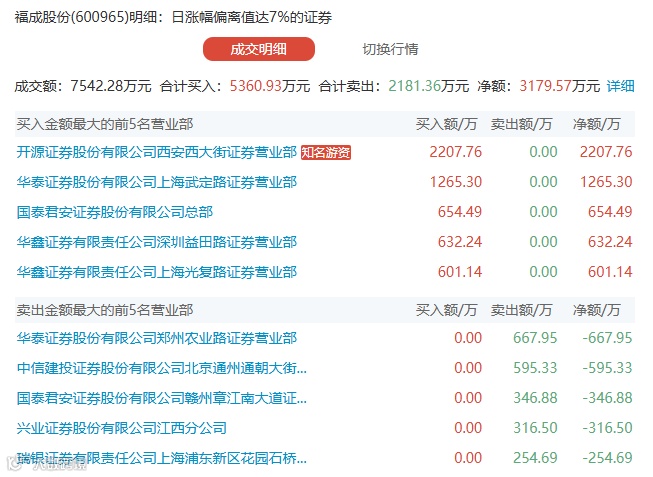Open 兴业证券江西分公司 link
Screen dimensions: 653x477
122,428
